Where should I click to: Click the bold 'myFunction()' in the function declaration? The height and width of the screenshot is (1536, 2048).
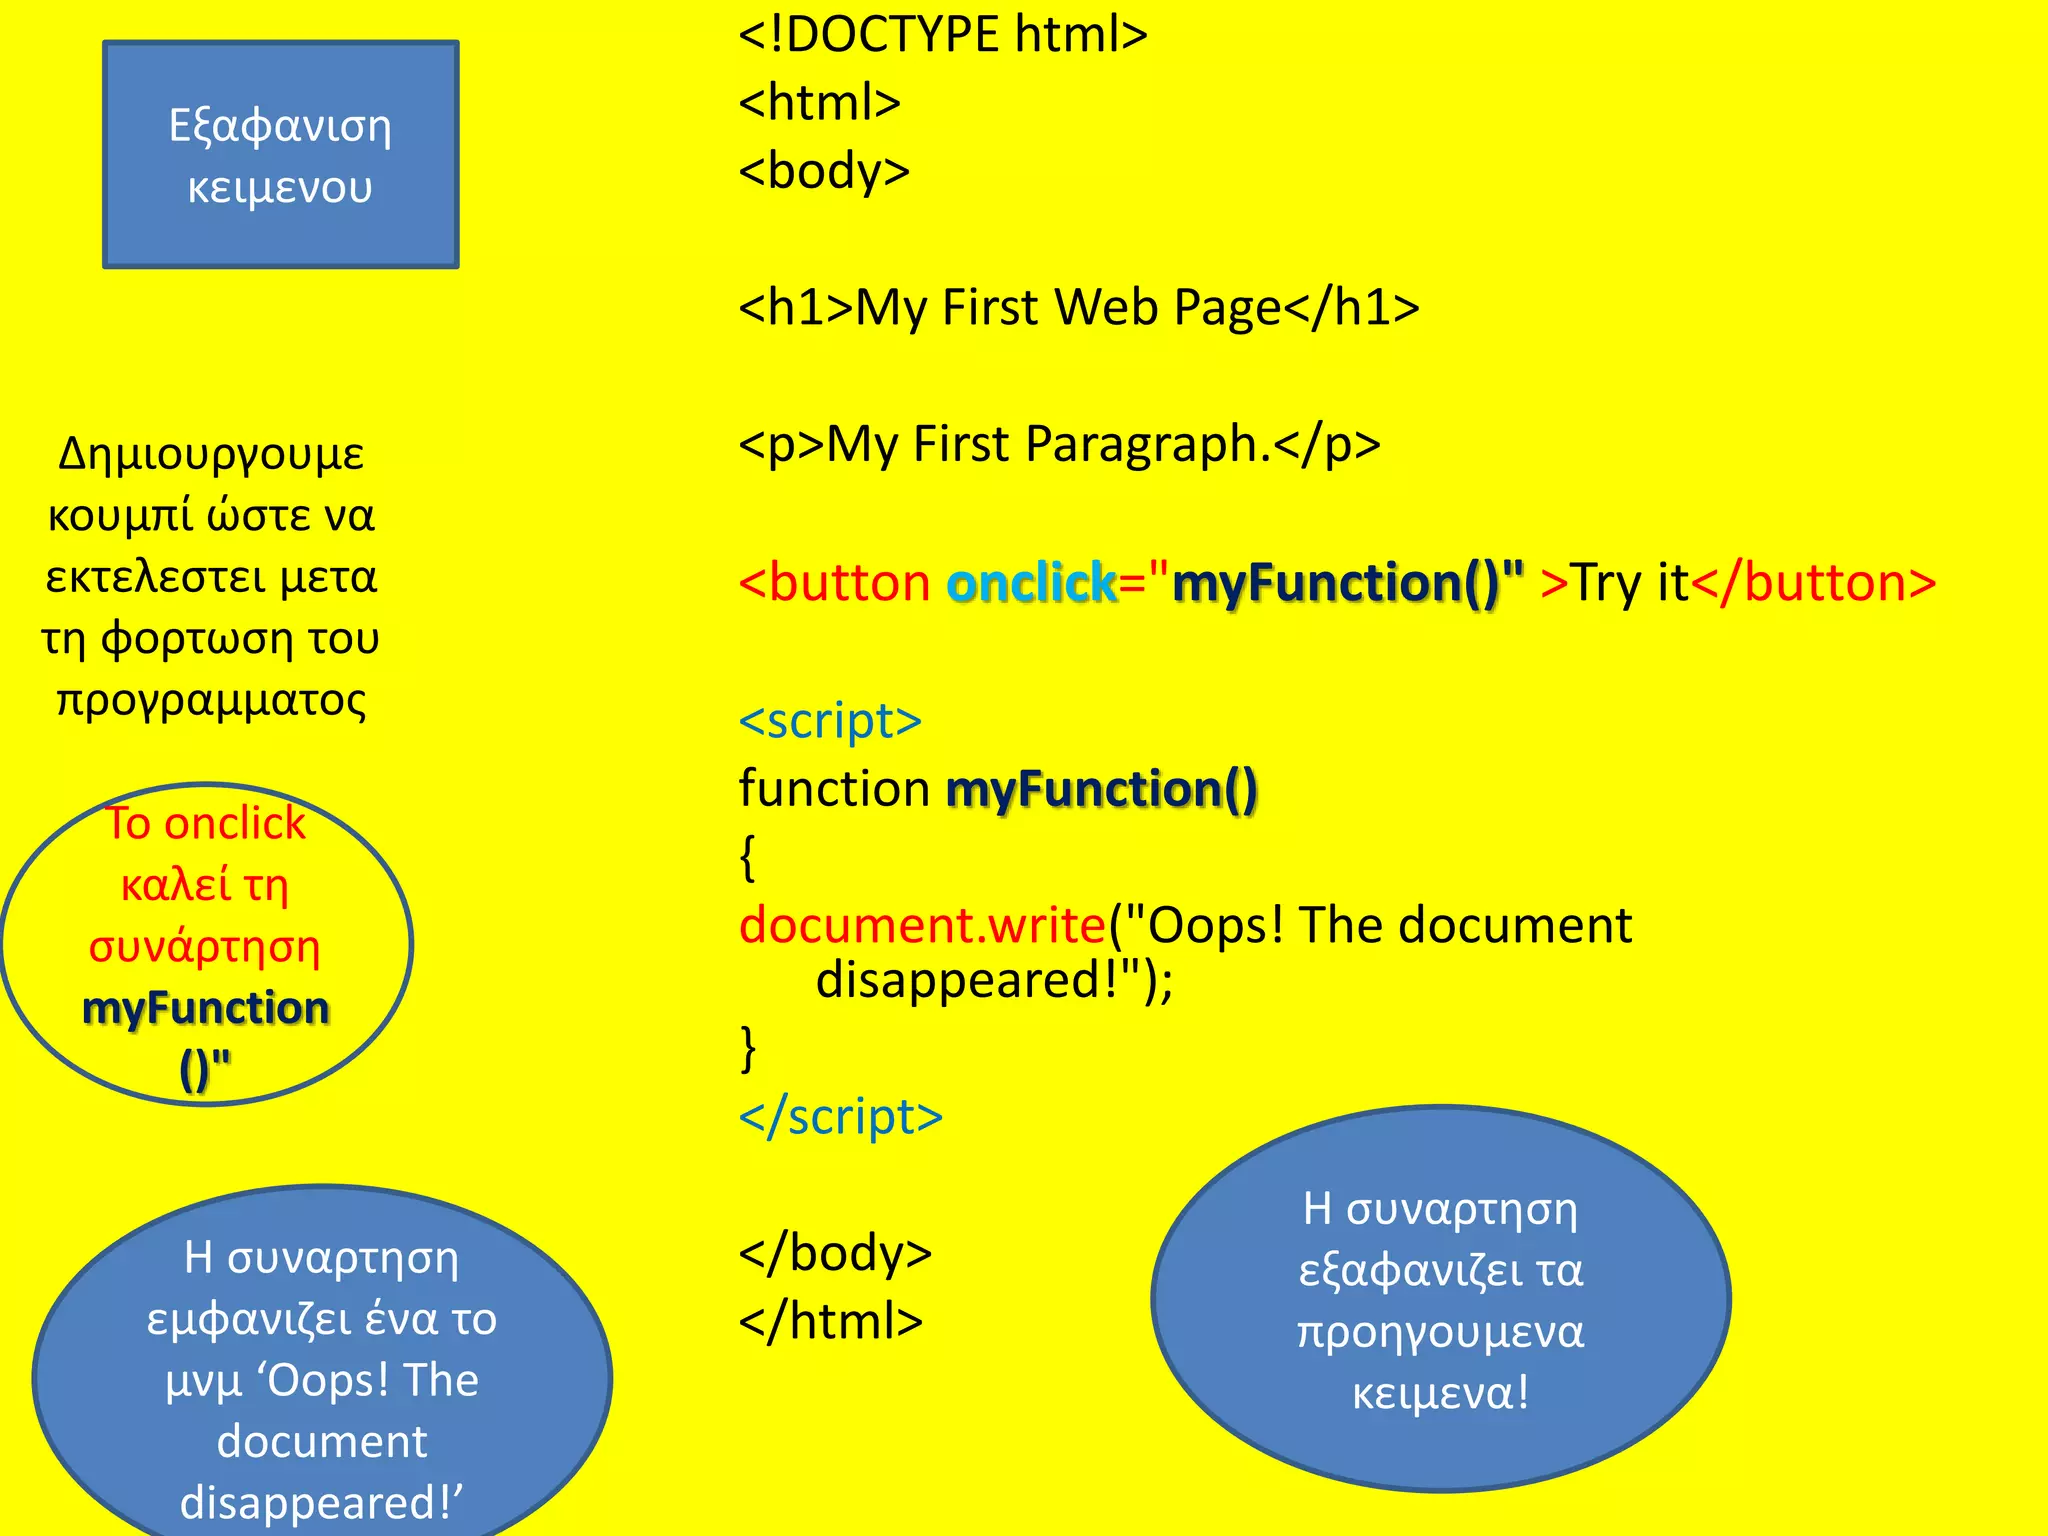(x=1101, y=789)
